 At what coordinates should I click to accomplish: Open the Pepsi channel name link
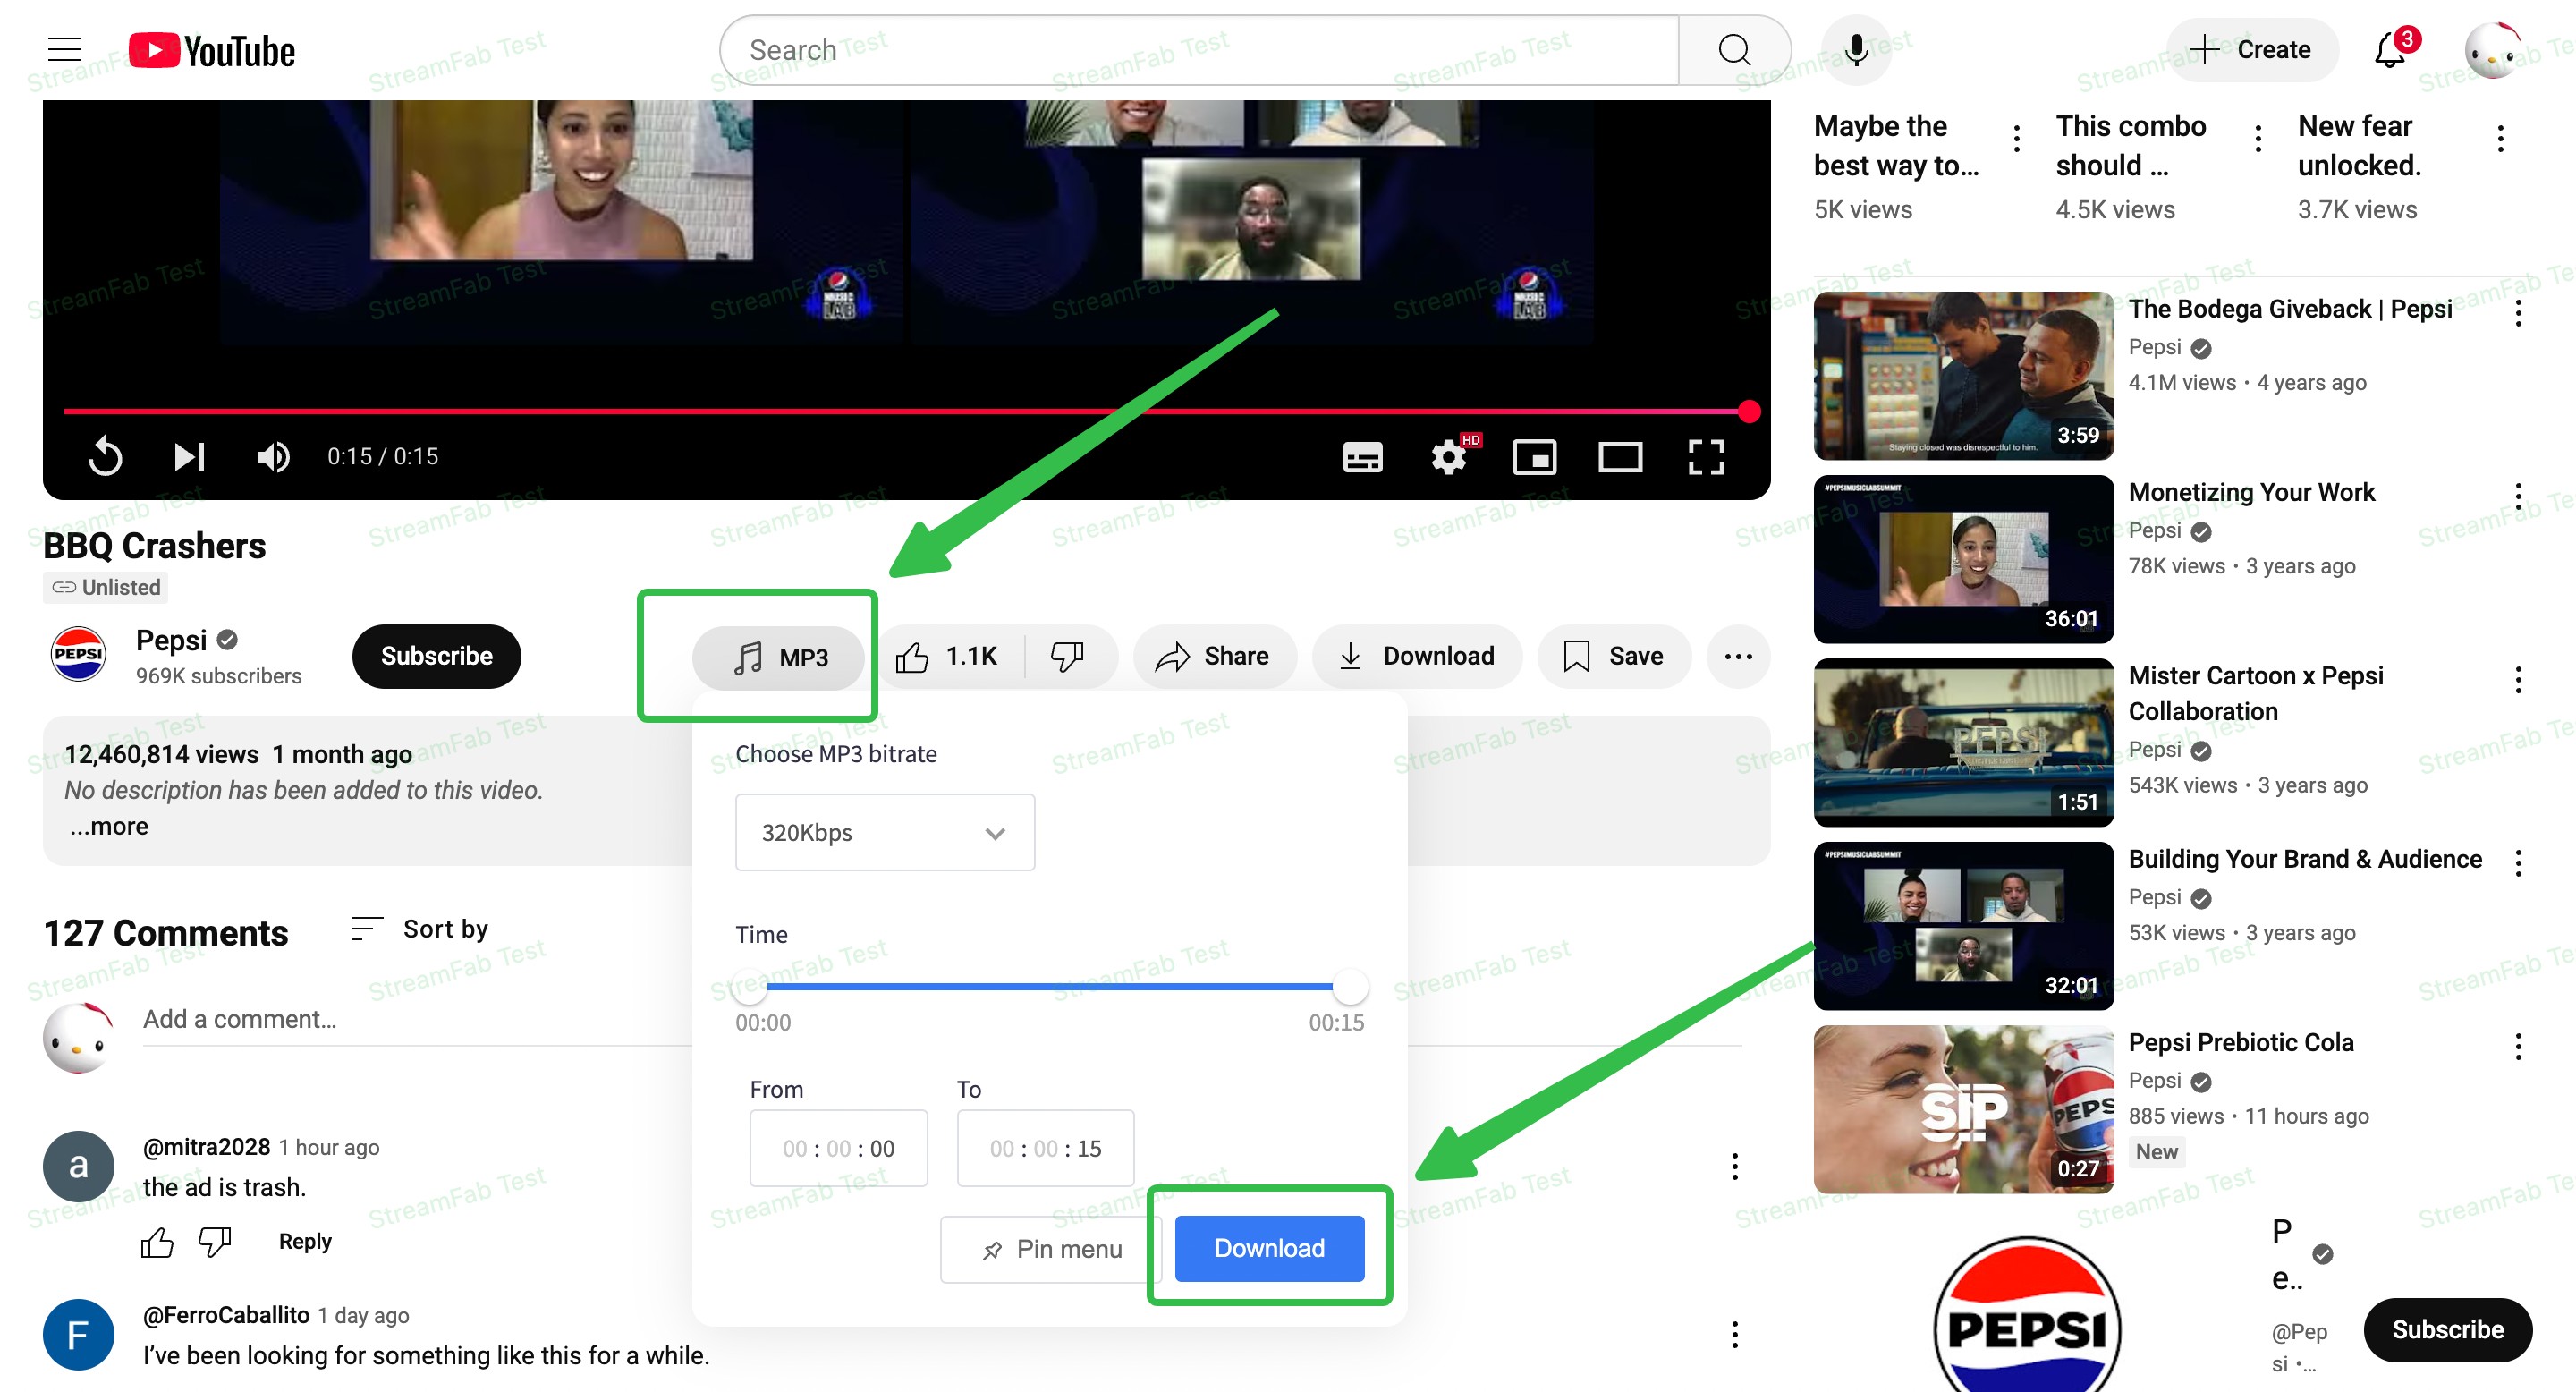pos(171,640)
